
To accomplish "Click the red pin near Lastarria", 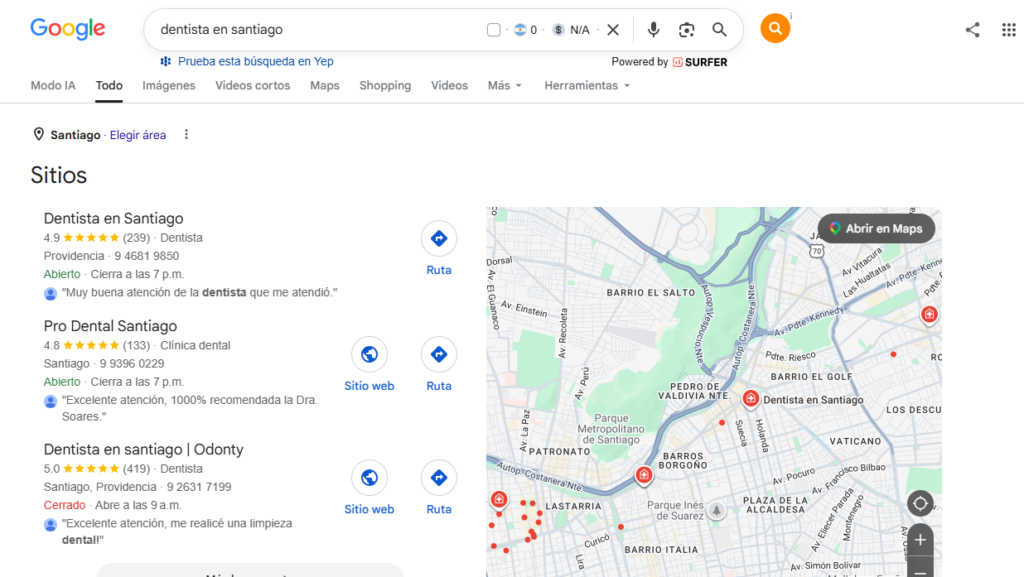I will (499, 500).
